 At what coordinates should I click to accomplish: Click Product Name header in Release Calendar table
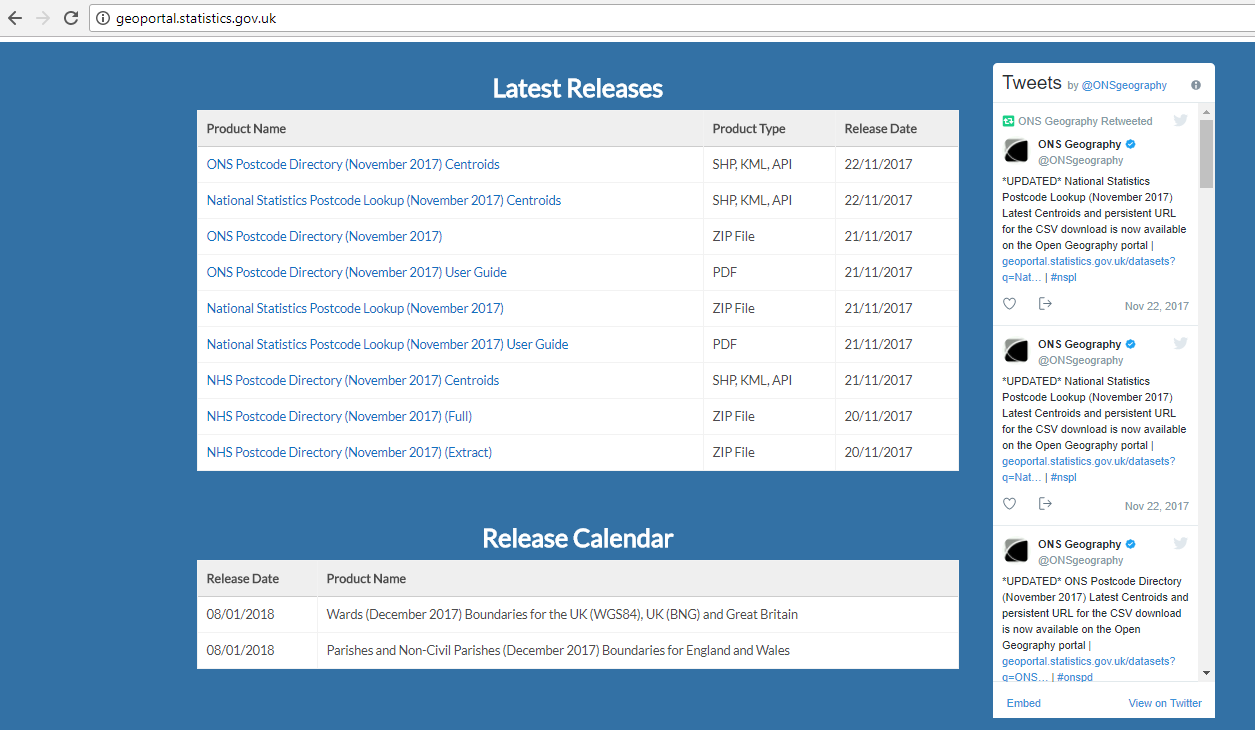366,578
